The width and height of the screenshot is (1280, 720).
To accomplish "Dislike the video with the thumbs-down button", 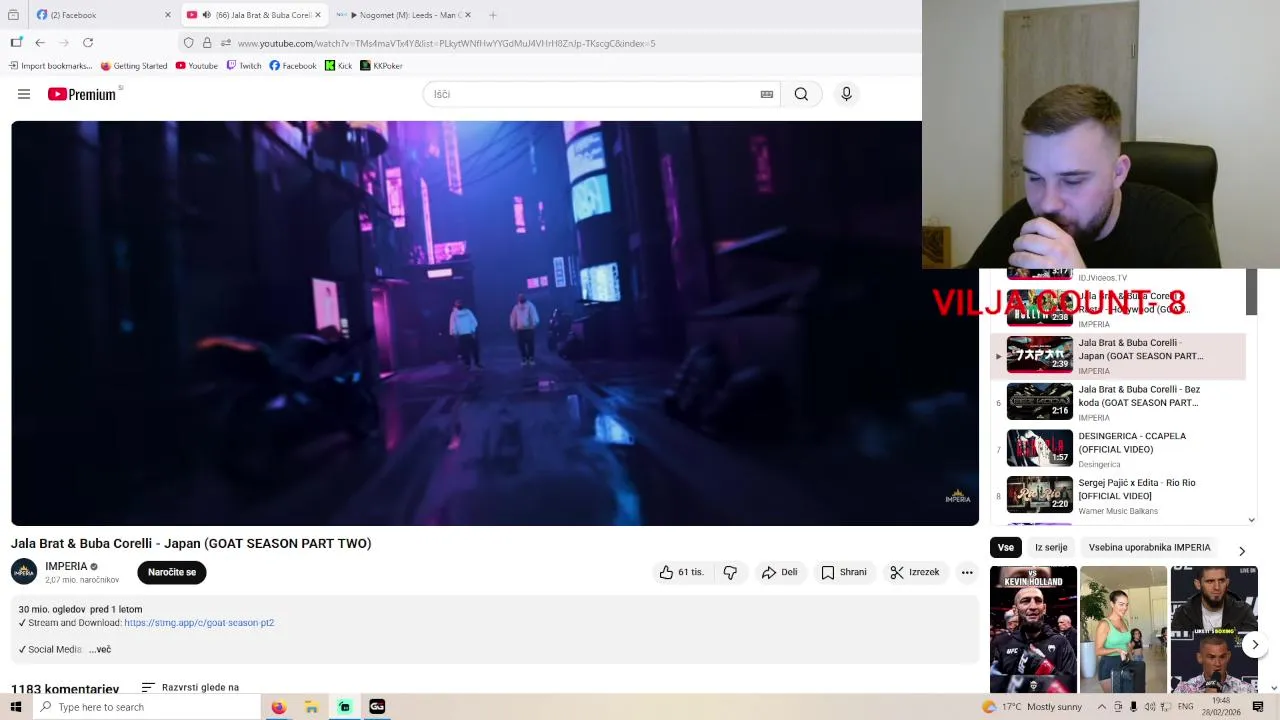I will (730, 572).
